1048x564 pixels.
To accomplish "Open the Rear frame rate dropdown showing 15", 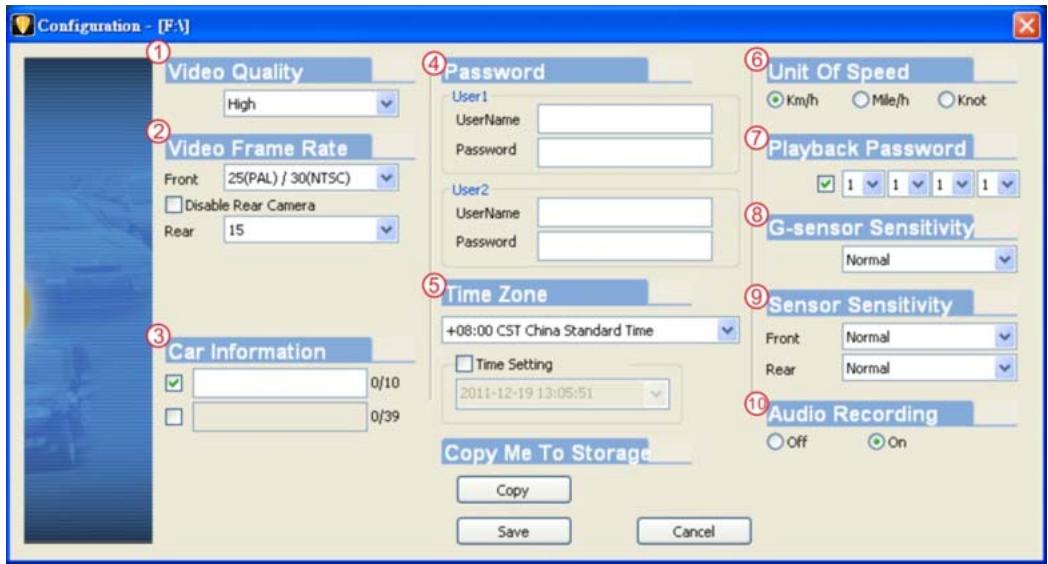I will tap(311, 230).
